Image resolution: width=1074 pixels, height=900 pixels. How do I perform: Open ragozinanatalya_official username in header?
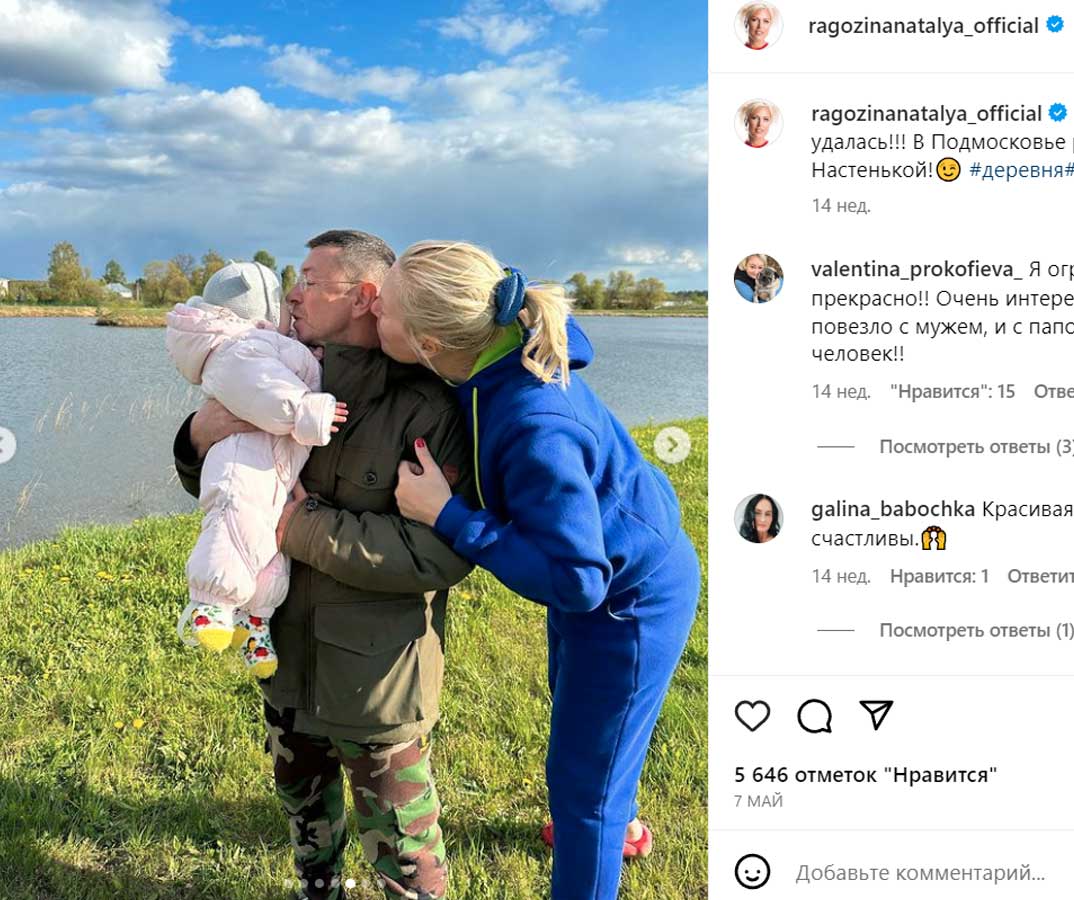click(x=923, y=26)
